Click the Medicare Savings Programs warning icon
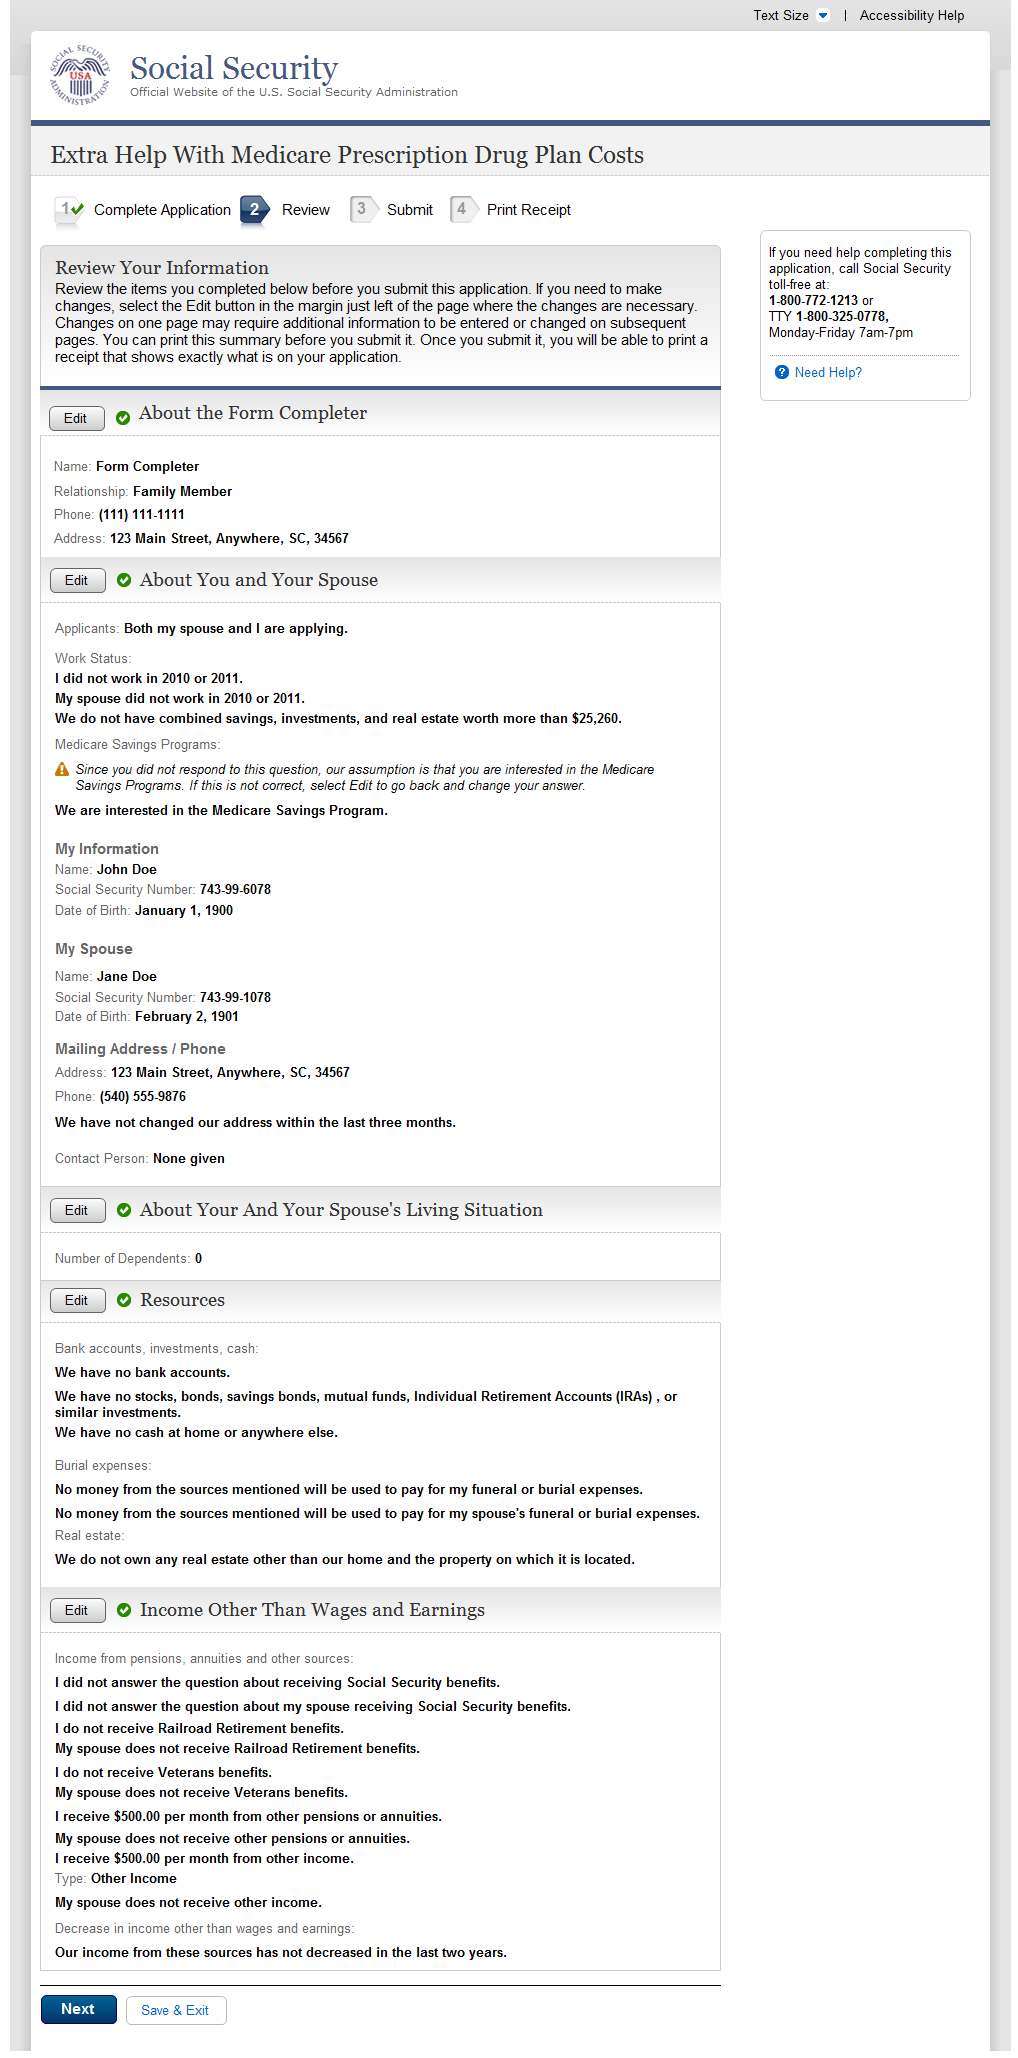This screenshot has width=1018, height=2058. [62, 770]
